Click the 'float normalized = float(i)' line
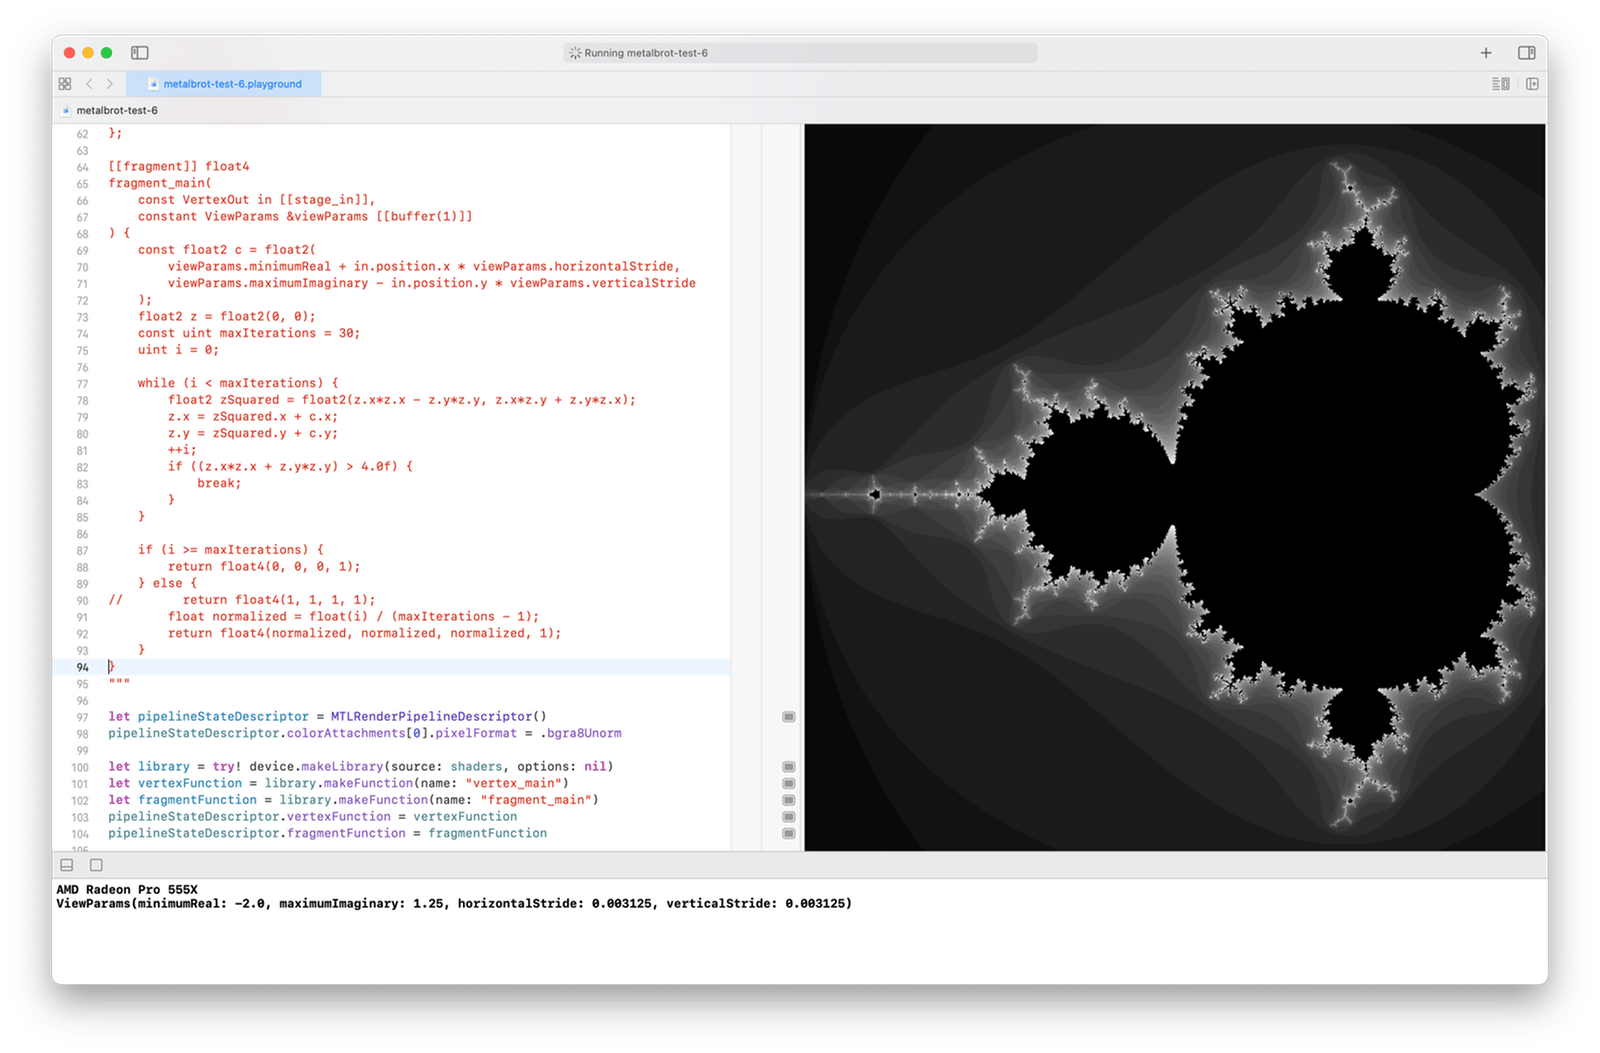Viewport: 1600px width, 1053px height. tap(354, 617)
